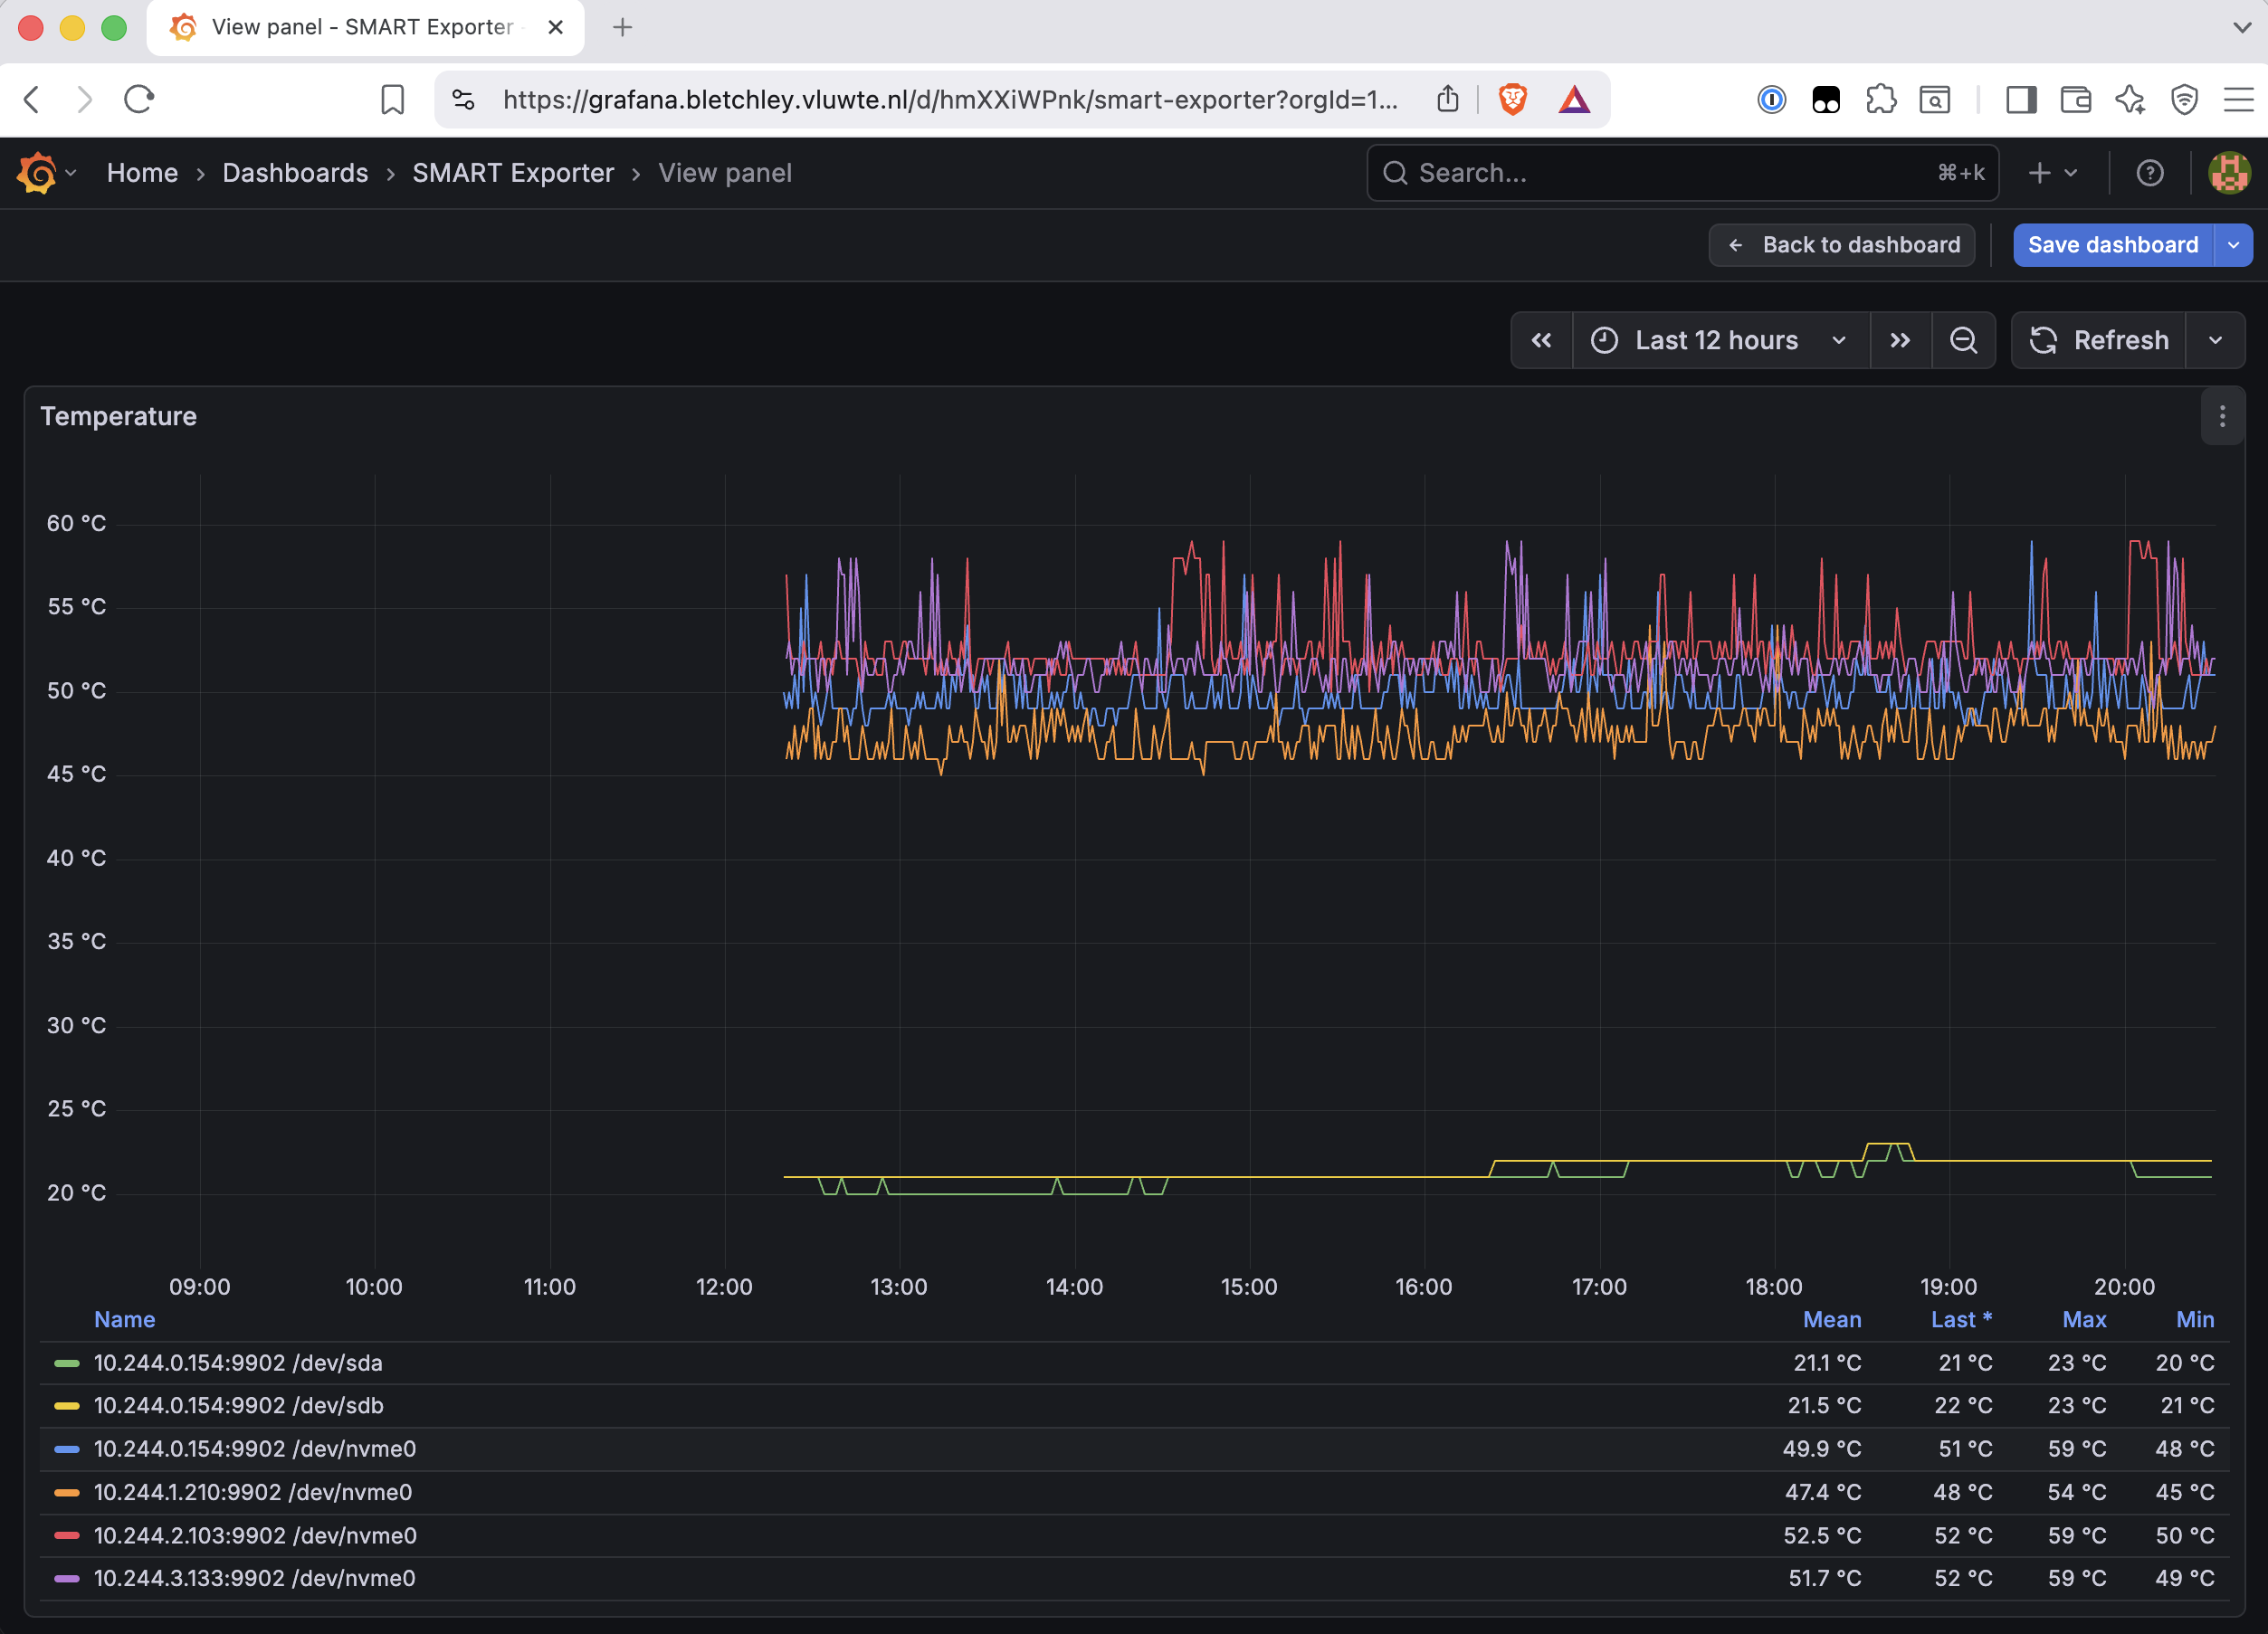Open 1Password extension icon
Viewport: 2268px width, 1634px height.
coord(1771,99)
